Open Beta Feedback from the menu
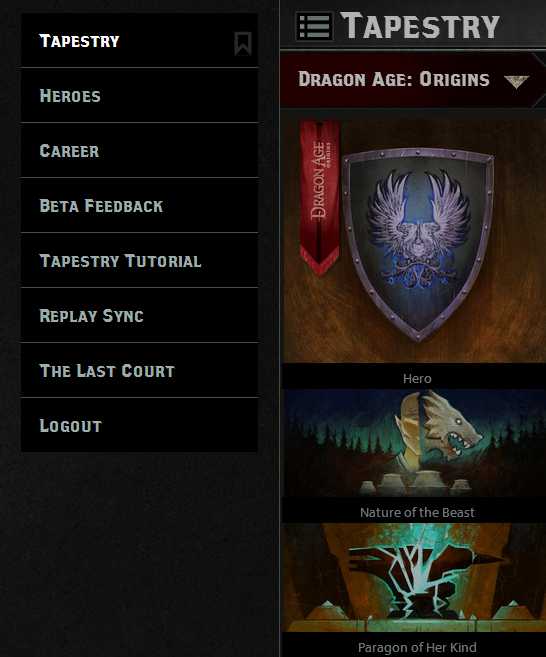Viewport: 546px width, 657px height. (139, 205)
